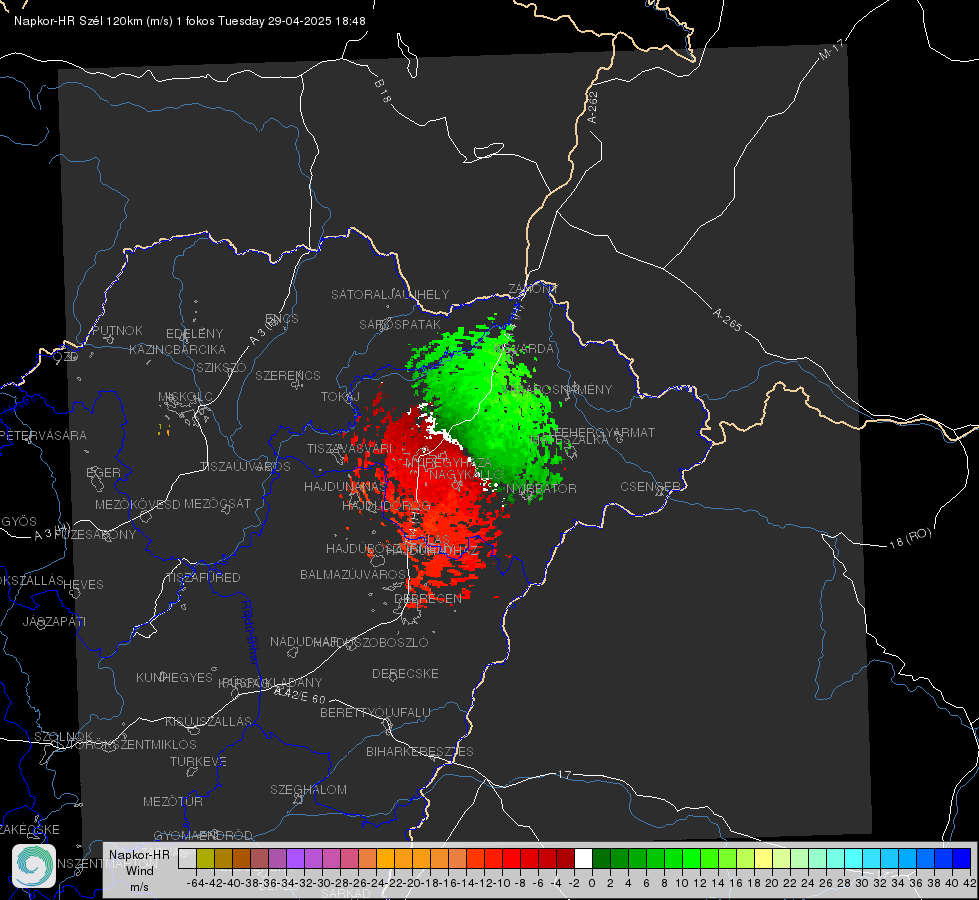Click the MEZŐCSÁT label

coord(217,503)
